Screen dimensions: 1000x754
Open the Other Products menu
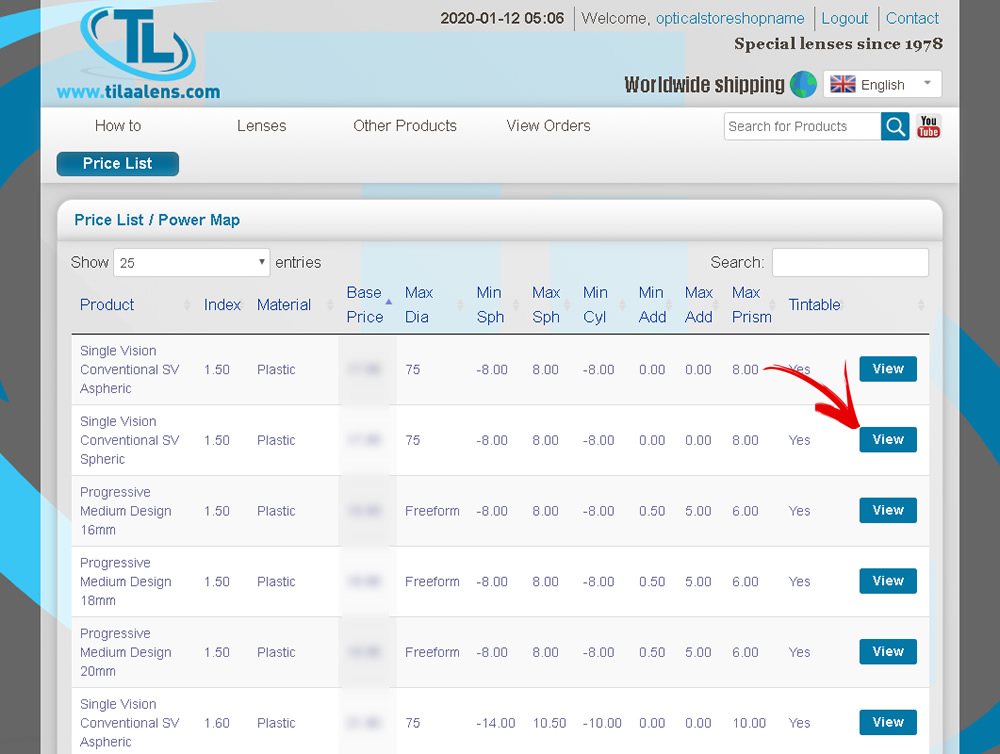405,126
